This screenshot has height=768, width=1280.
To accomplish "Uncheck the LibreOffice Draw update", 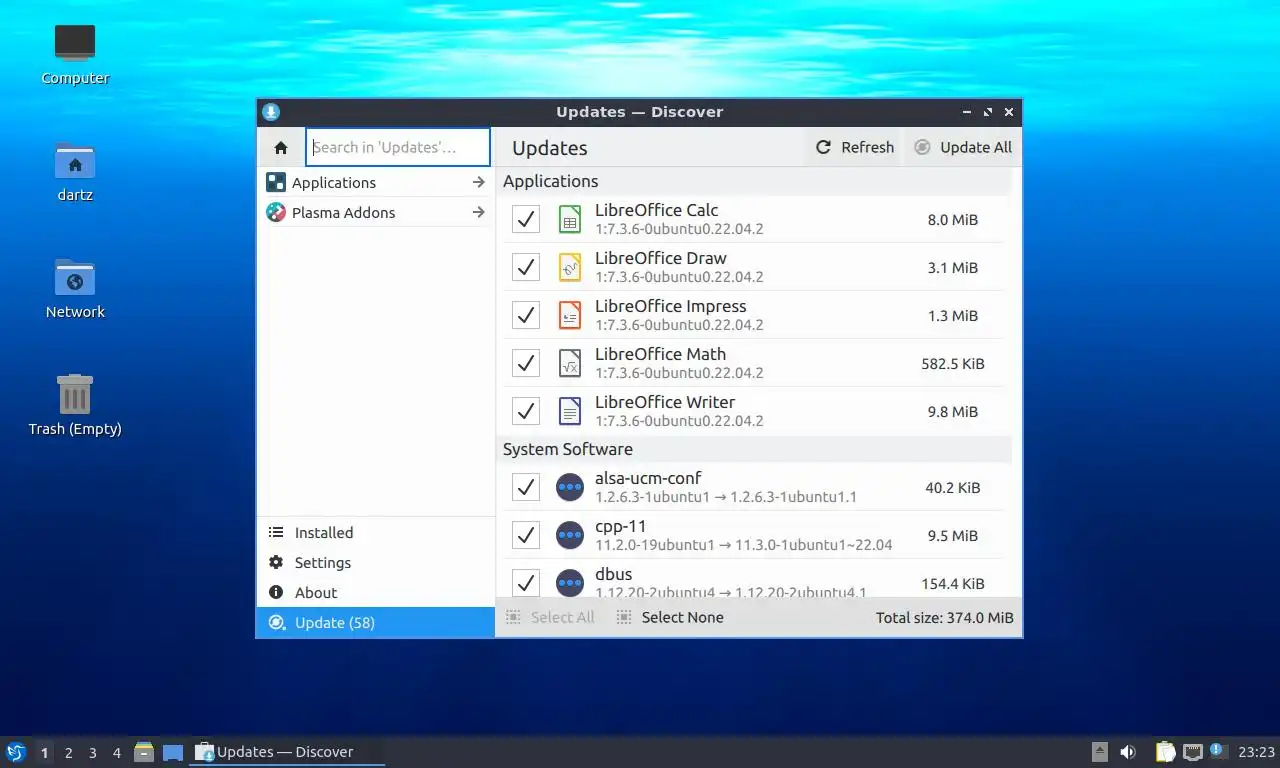I will click(526, 267).
